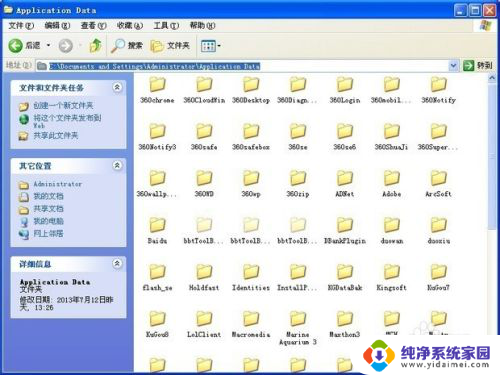This screenshot has height=375, width=500.
Task: Select the Marine Aquarium 3 folder
Action: (298, 328)
